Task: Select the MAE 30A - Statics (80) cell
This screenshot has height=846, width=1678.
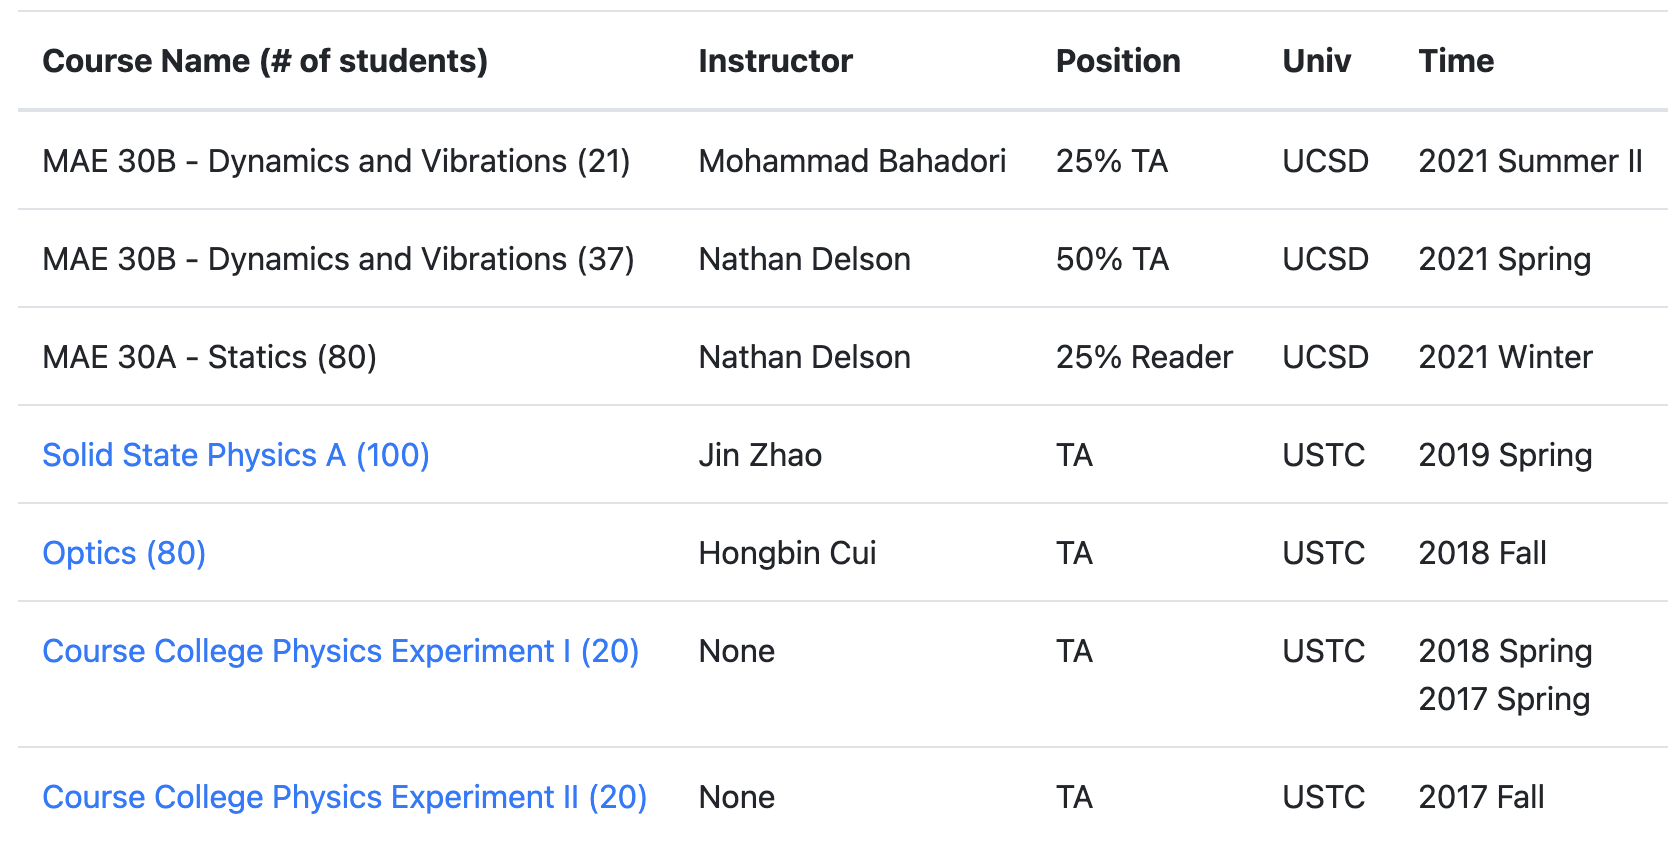Action: pos(210,357)
